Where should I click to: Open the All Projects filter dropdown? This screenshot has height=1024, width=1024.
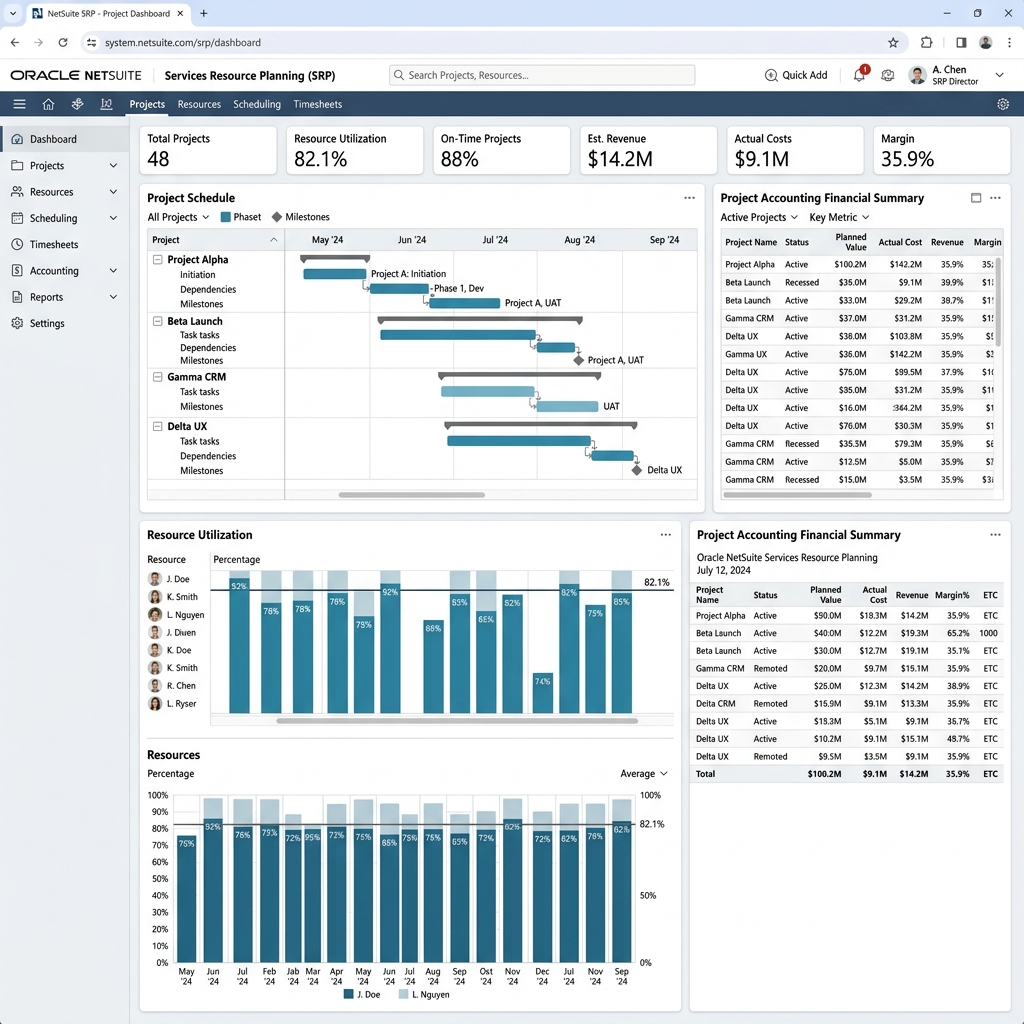[178, 217]
